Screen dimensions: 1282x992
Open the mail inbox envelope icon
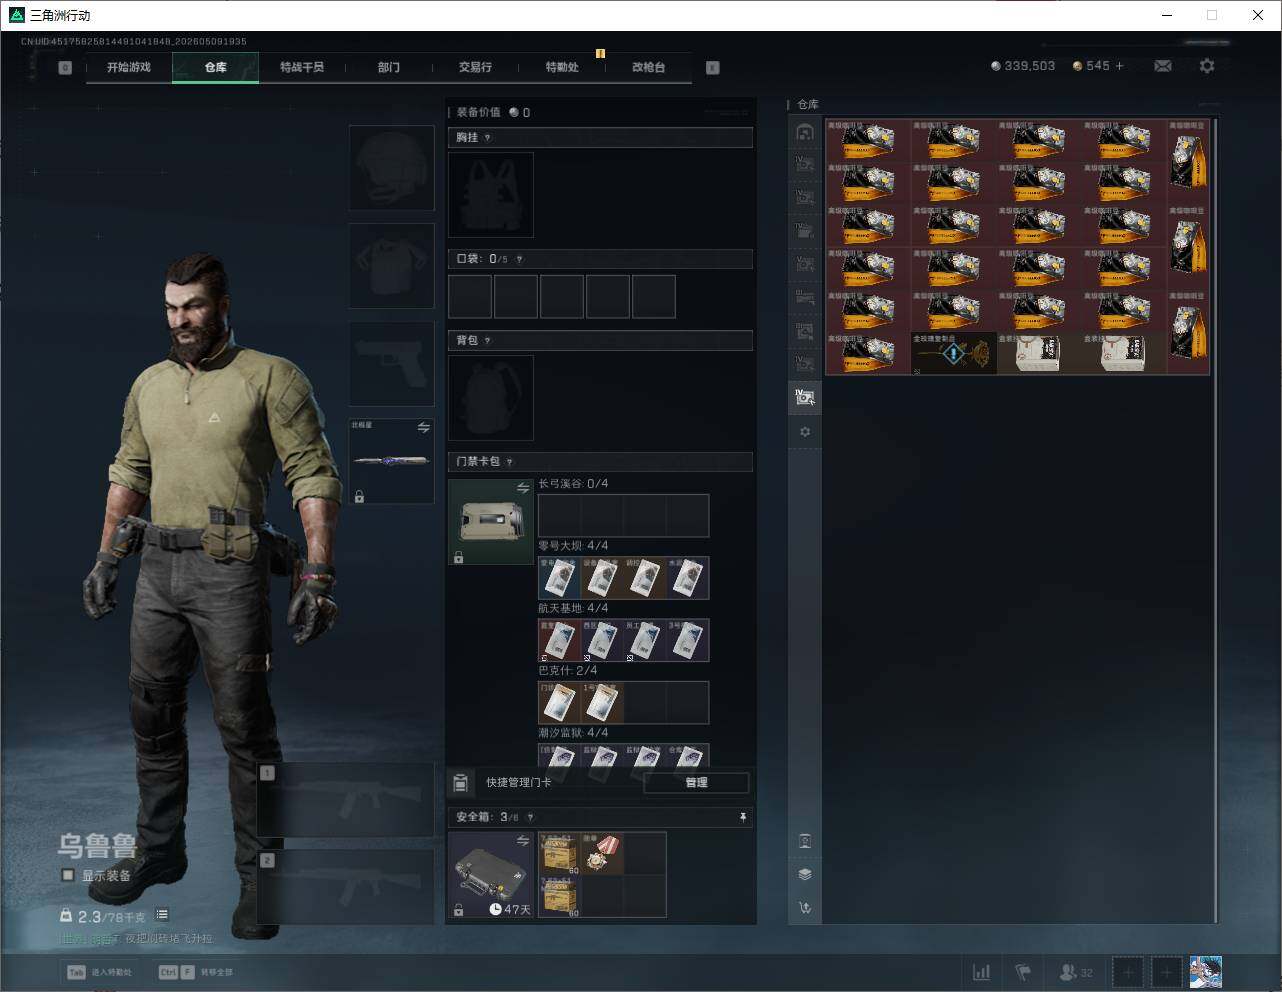point(1163,66)
